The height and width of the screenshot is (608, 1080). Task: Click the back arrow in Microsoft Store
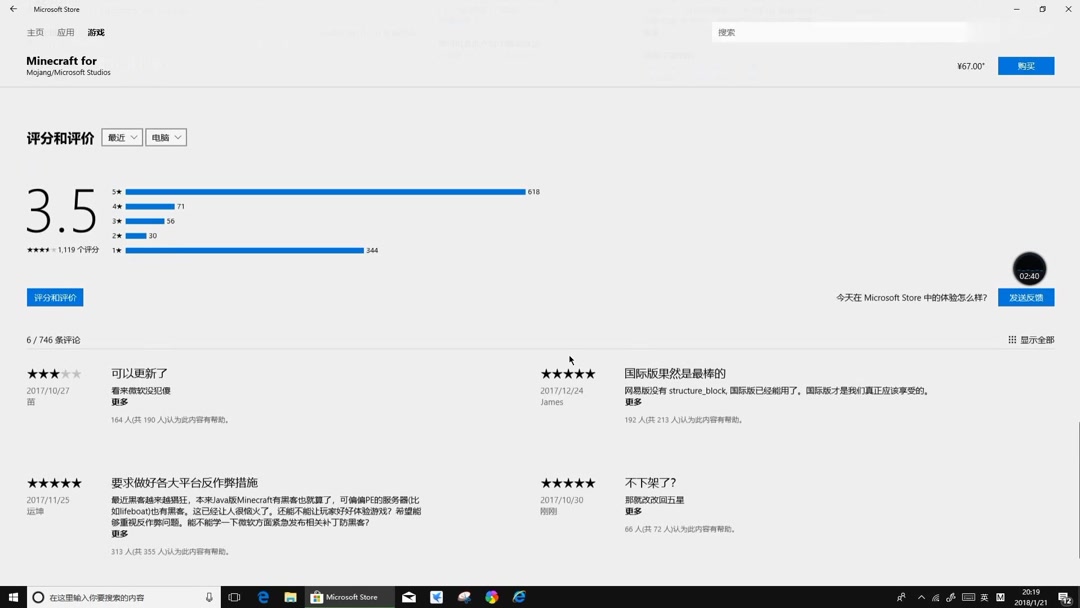click(x=11, y=9)
